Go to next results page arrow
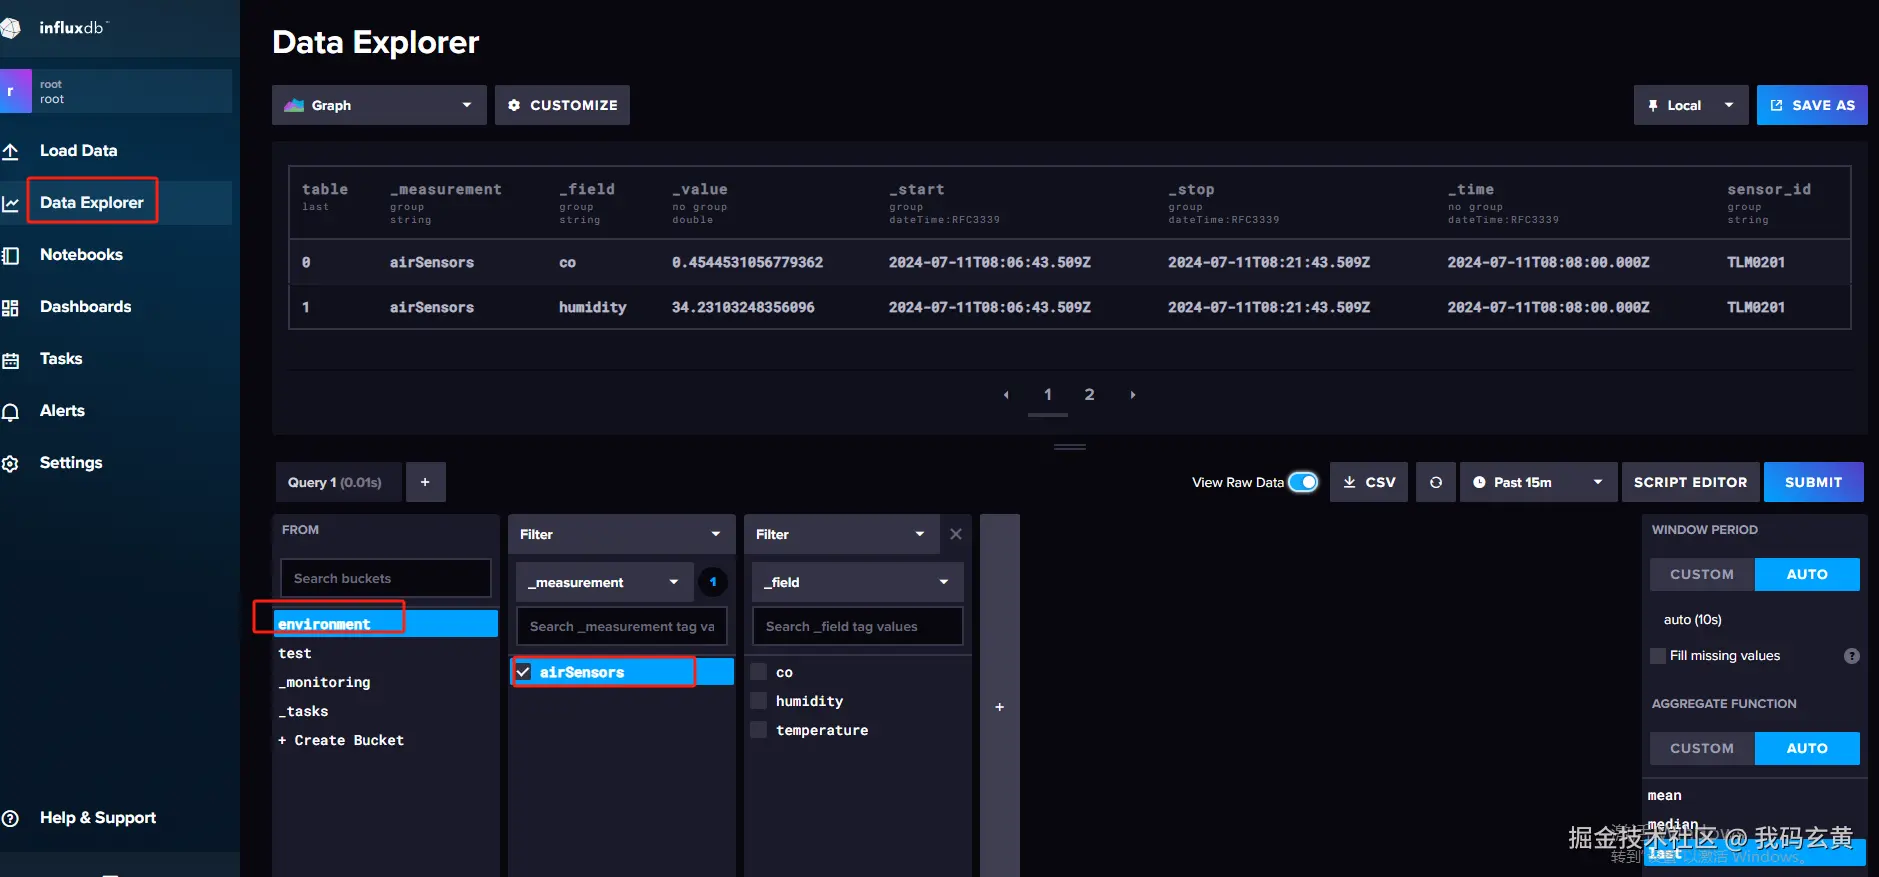1879x877 pixels. tap(1133, 395)
